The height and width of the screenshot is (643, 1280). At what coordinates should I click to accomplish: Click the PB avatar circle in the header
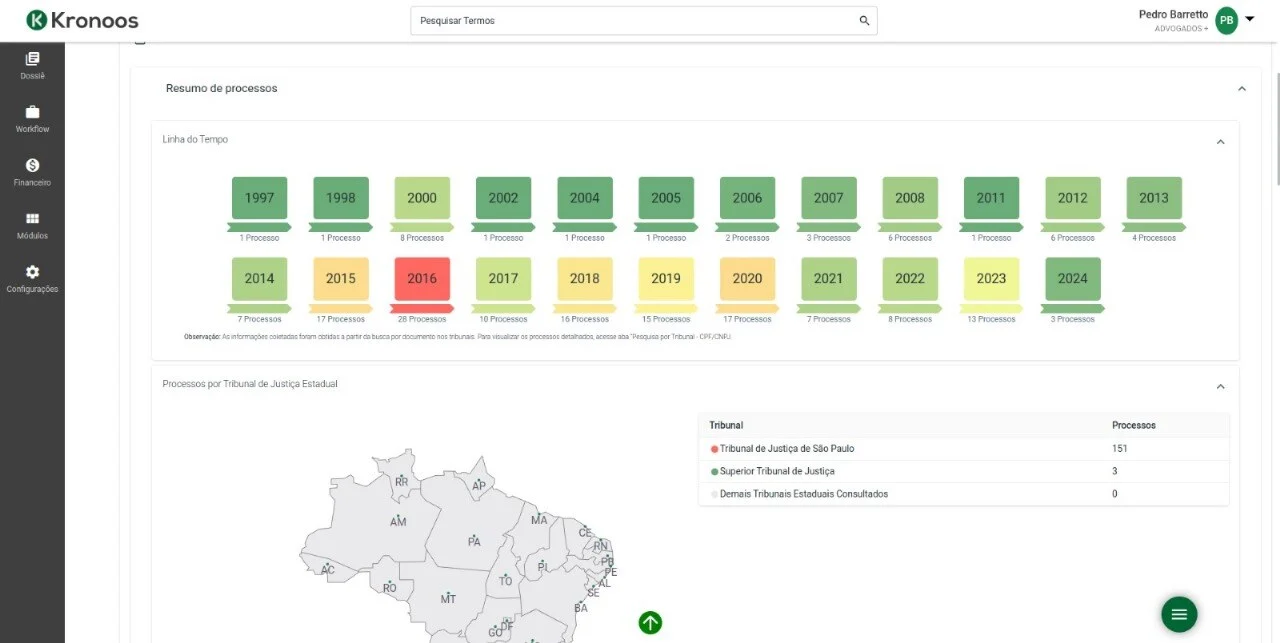coord(1225,19)
